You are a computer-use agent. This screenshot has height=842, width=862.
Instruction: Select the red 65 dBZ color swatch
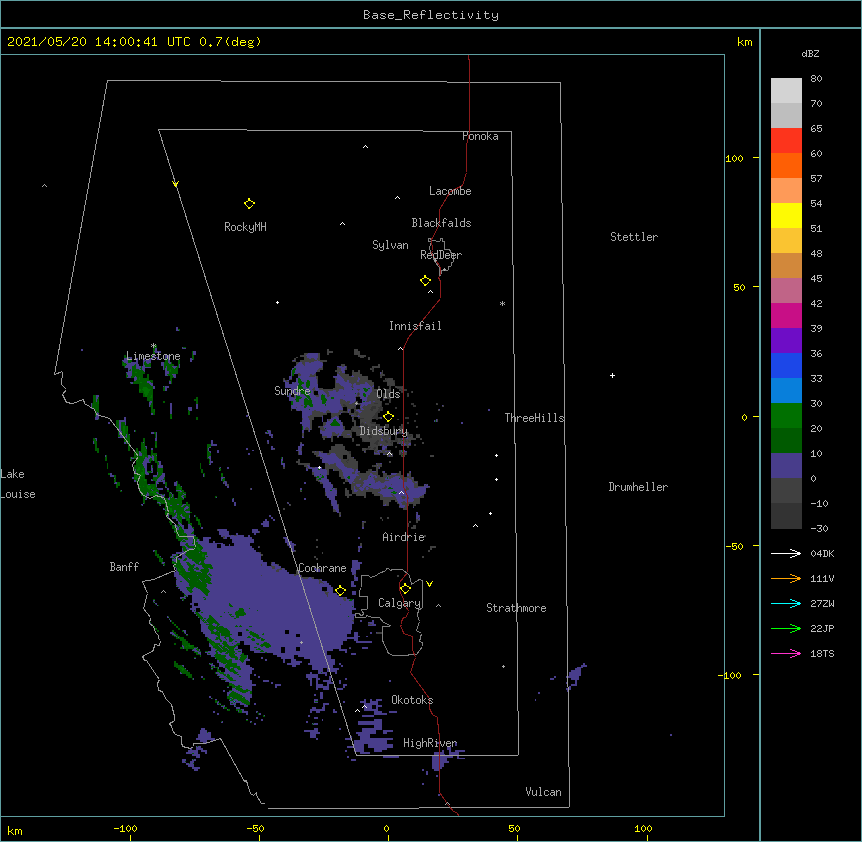tap(786, 140)
